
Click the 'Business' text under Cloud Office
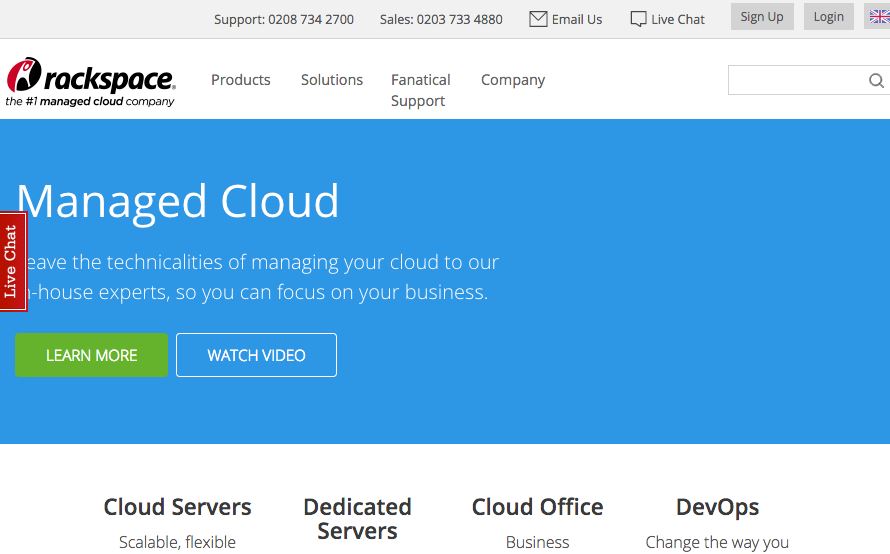[x=537, y=542]
